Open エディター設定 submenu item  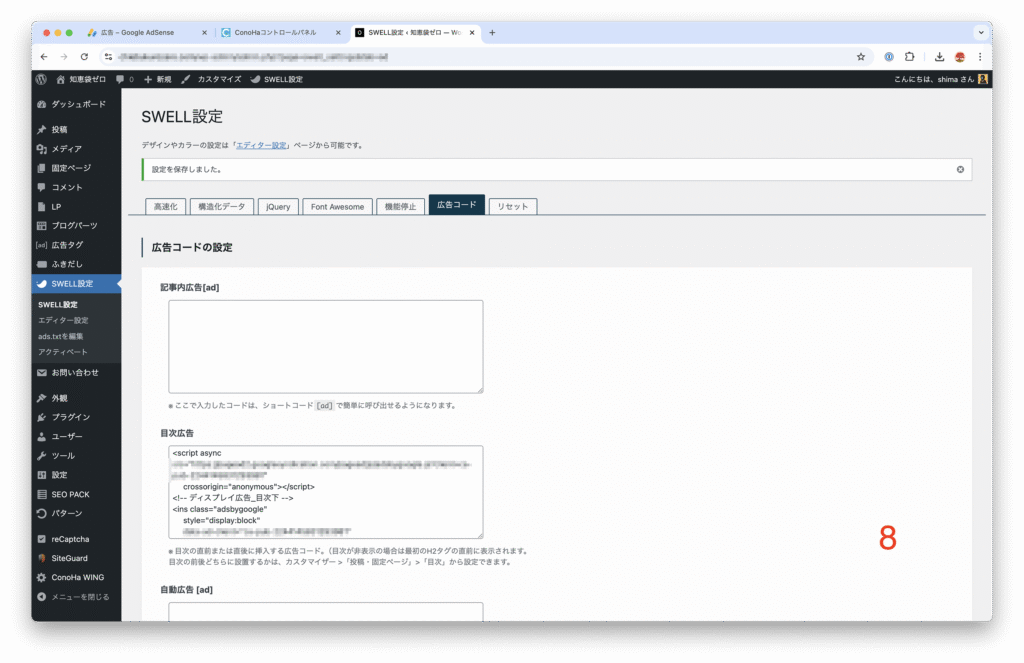63,320
